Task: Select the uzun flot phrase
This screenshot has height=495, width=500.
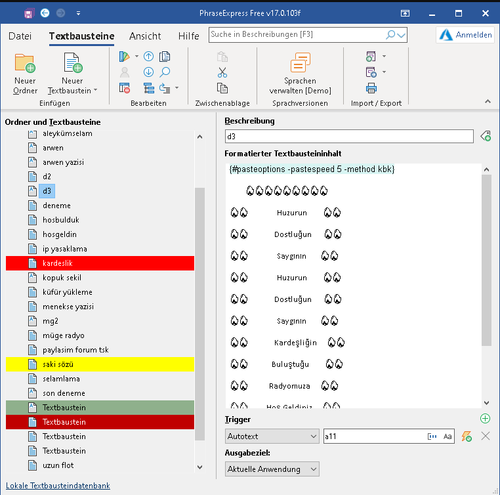Action: tap(58, 465)
